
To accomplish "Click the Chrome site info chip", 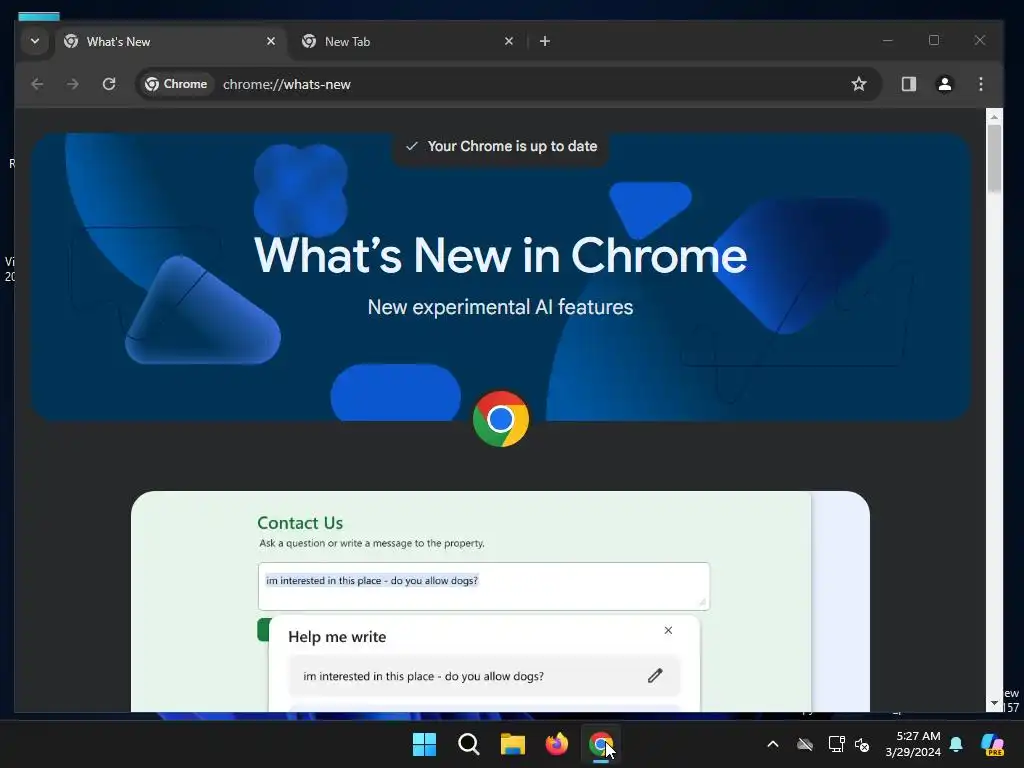I will [x=176, y=84].
